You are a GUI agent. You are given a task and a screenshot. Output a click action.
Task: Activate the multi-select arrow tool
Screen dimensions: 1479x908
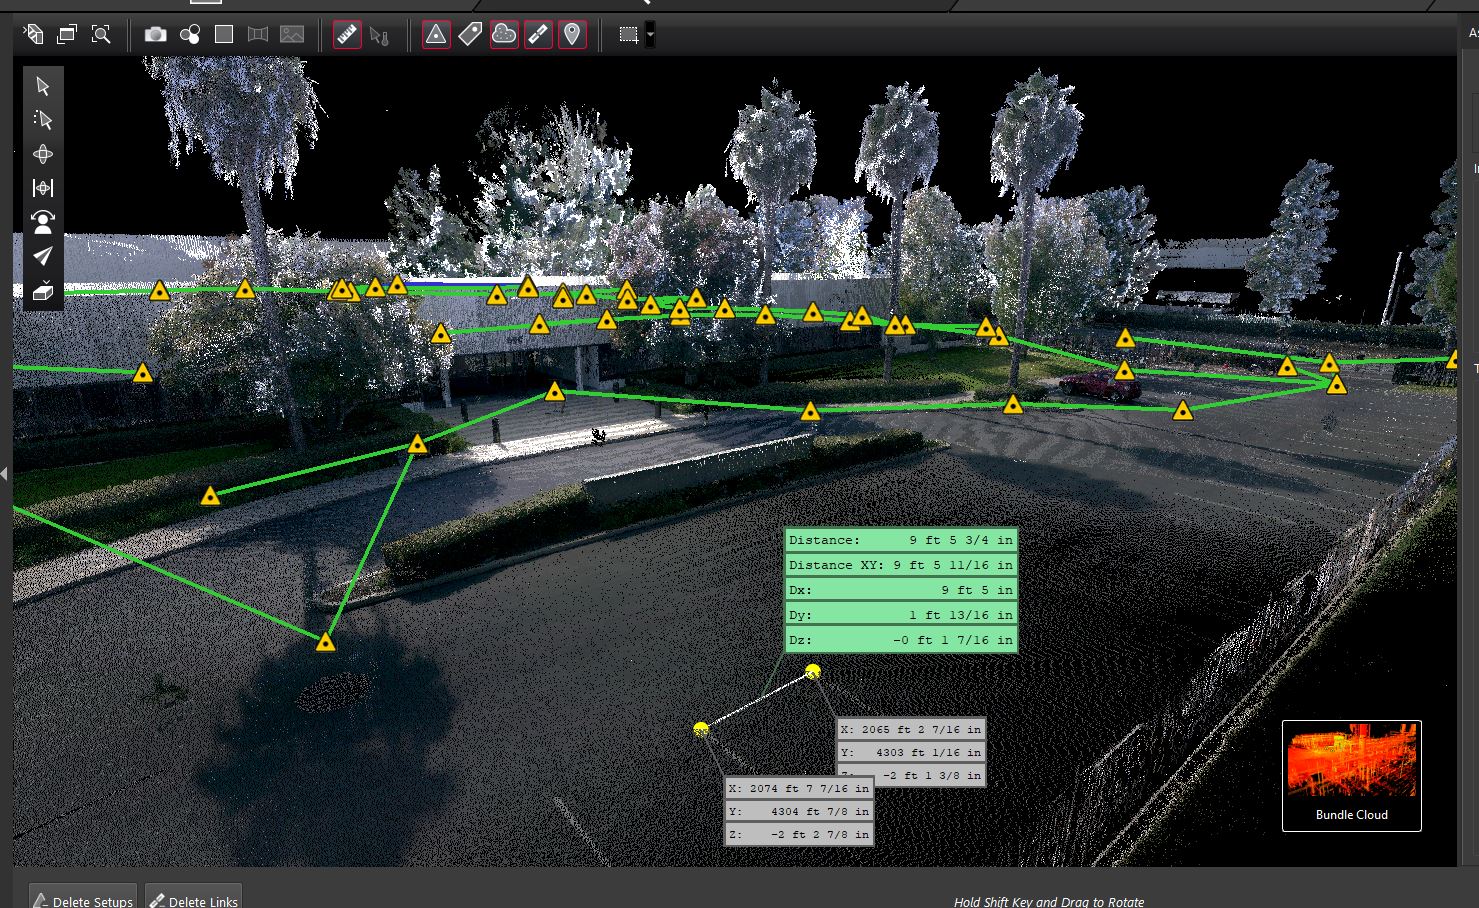click(x=43, y=120)
